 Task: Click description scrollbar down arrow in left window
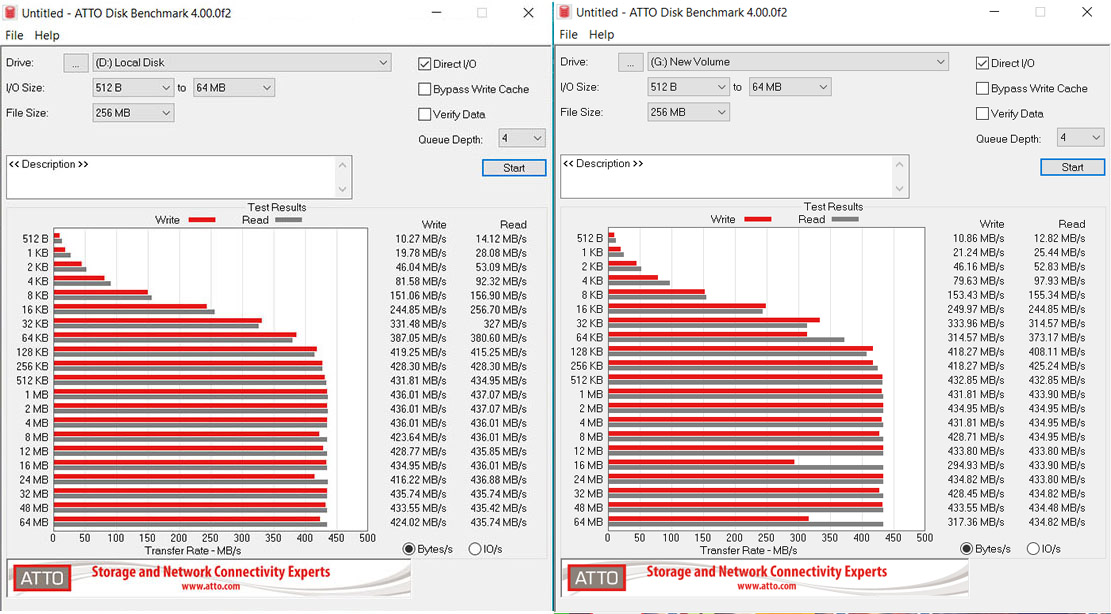click(x=343, y=189)
